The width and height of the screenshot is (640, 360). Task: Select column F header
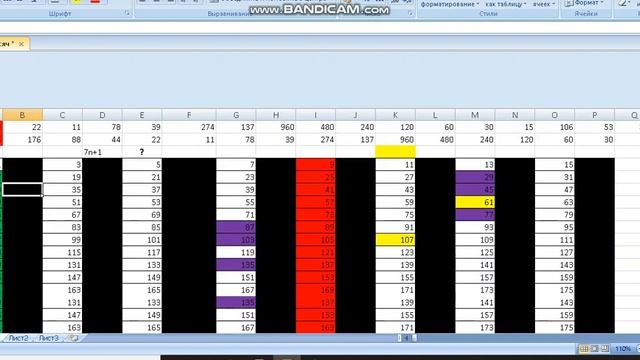pos(189,115)
